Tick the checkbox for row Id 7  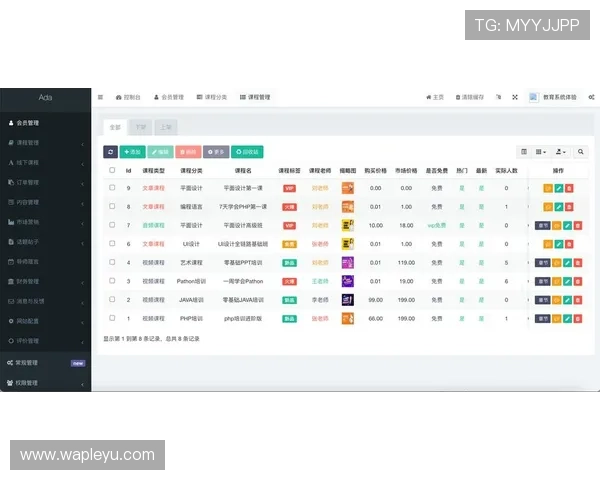(112, 225)
